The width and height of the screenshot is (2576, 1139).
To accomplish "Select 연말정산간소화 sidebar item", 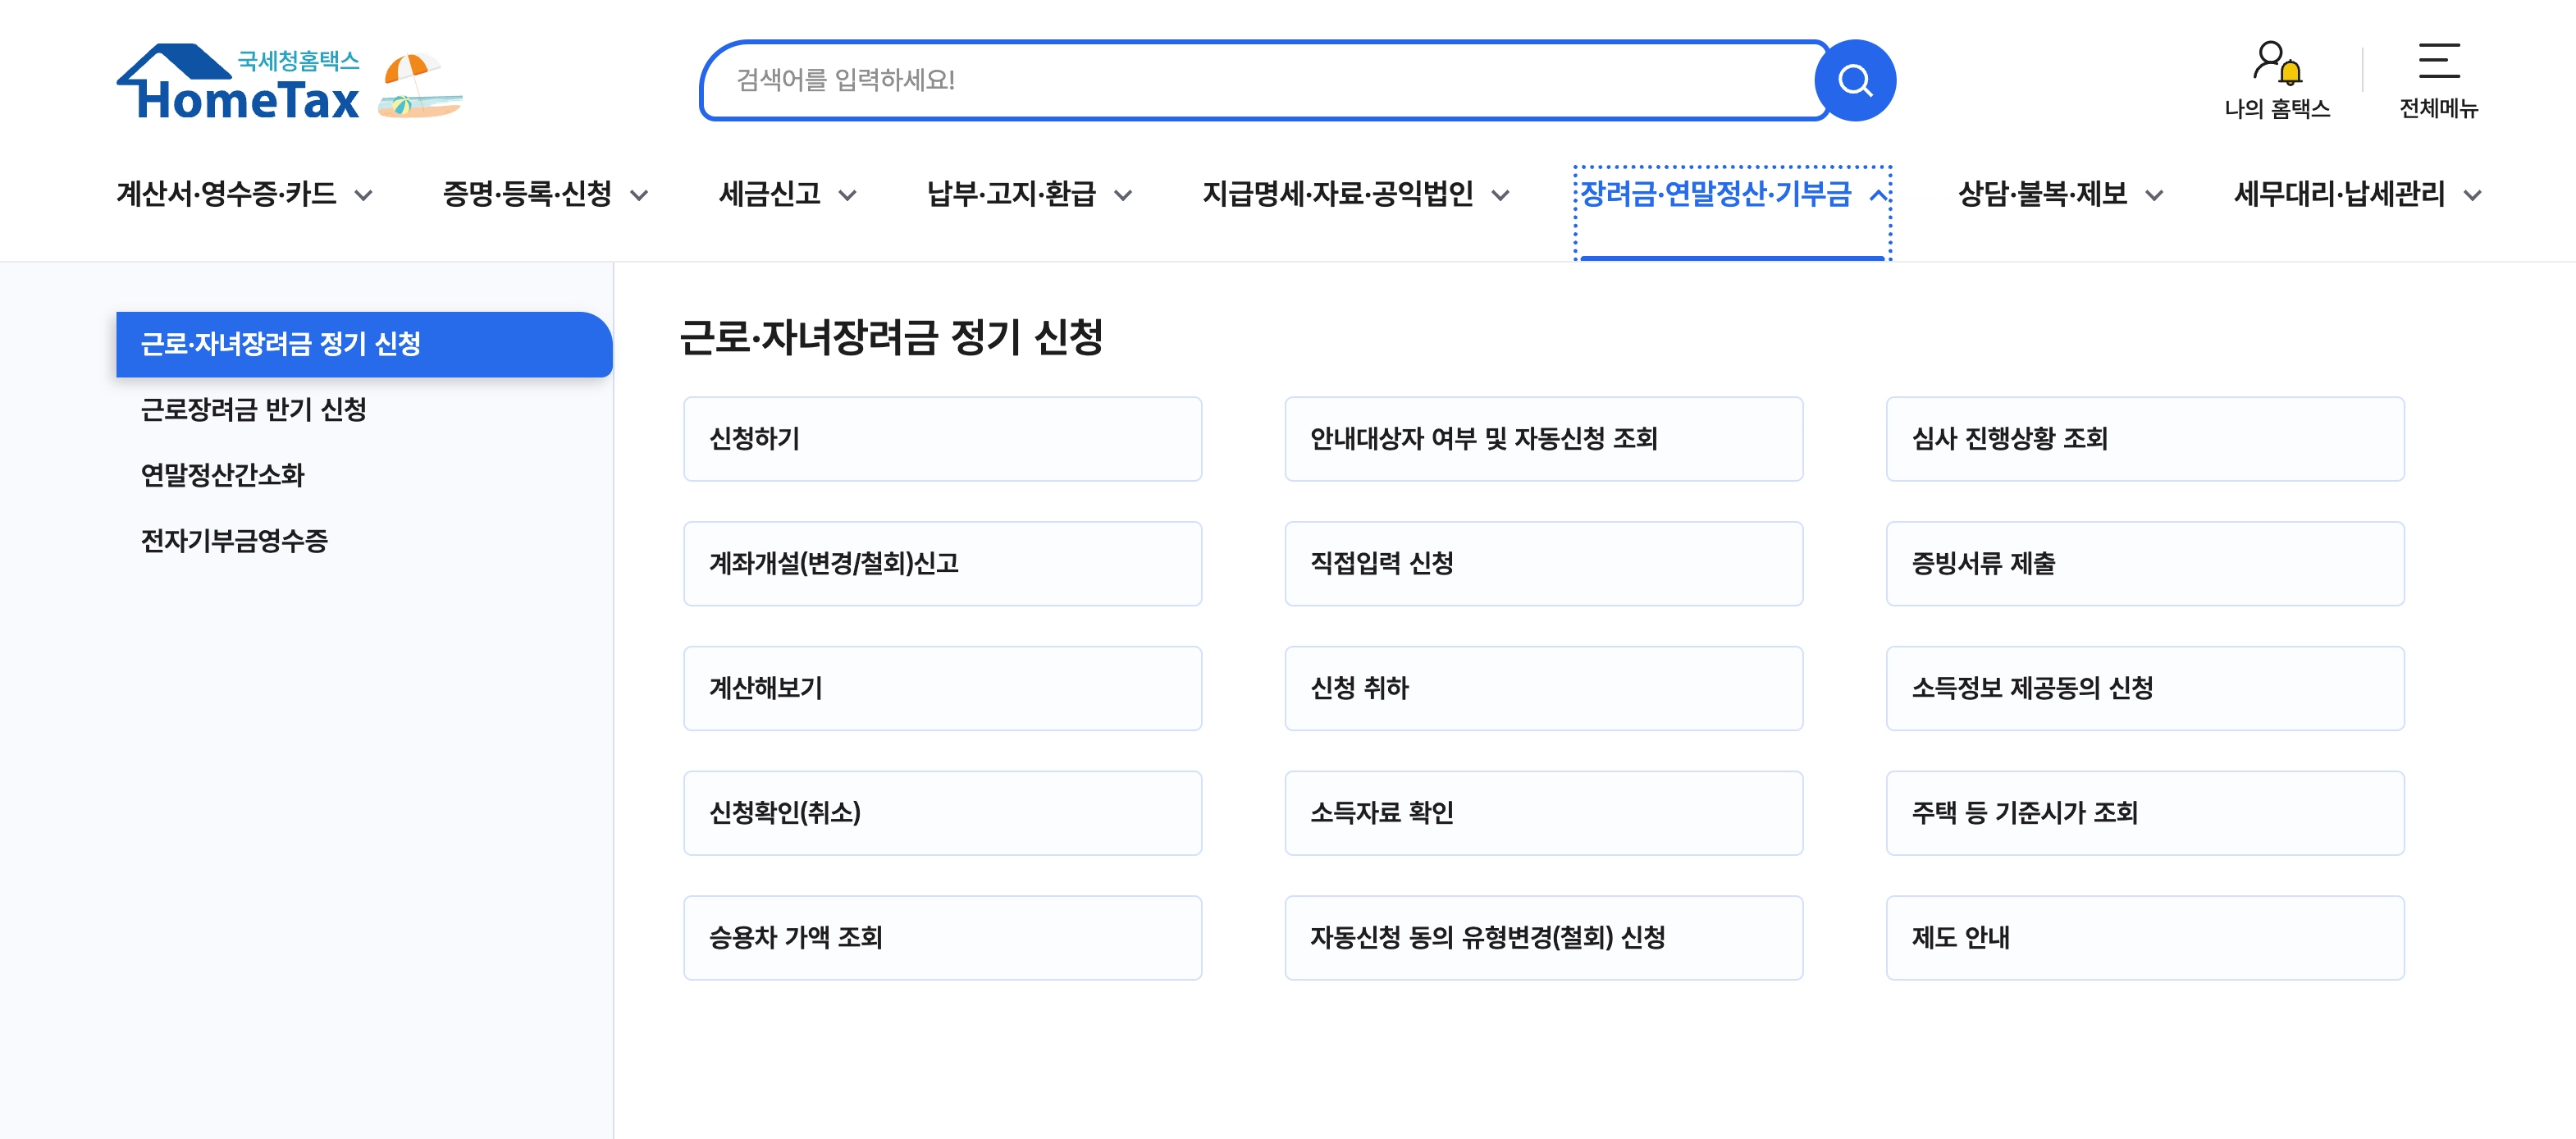I will pyautogui.click(x=223, y=475).
